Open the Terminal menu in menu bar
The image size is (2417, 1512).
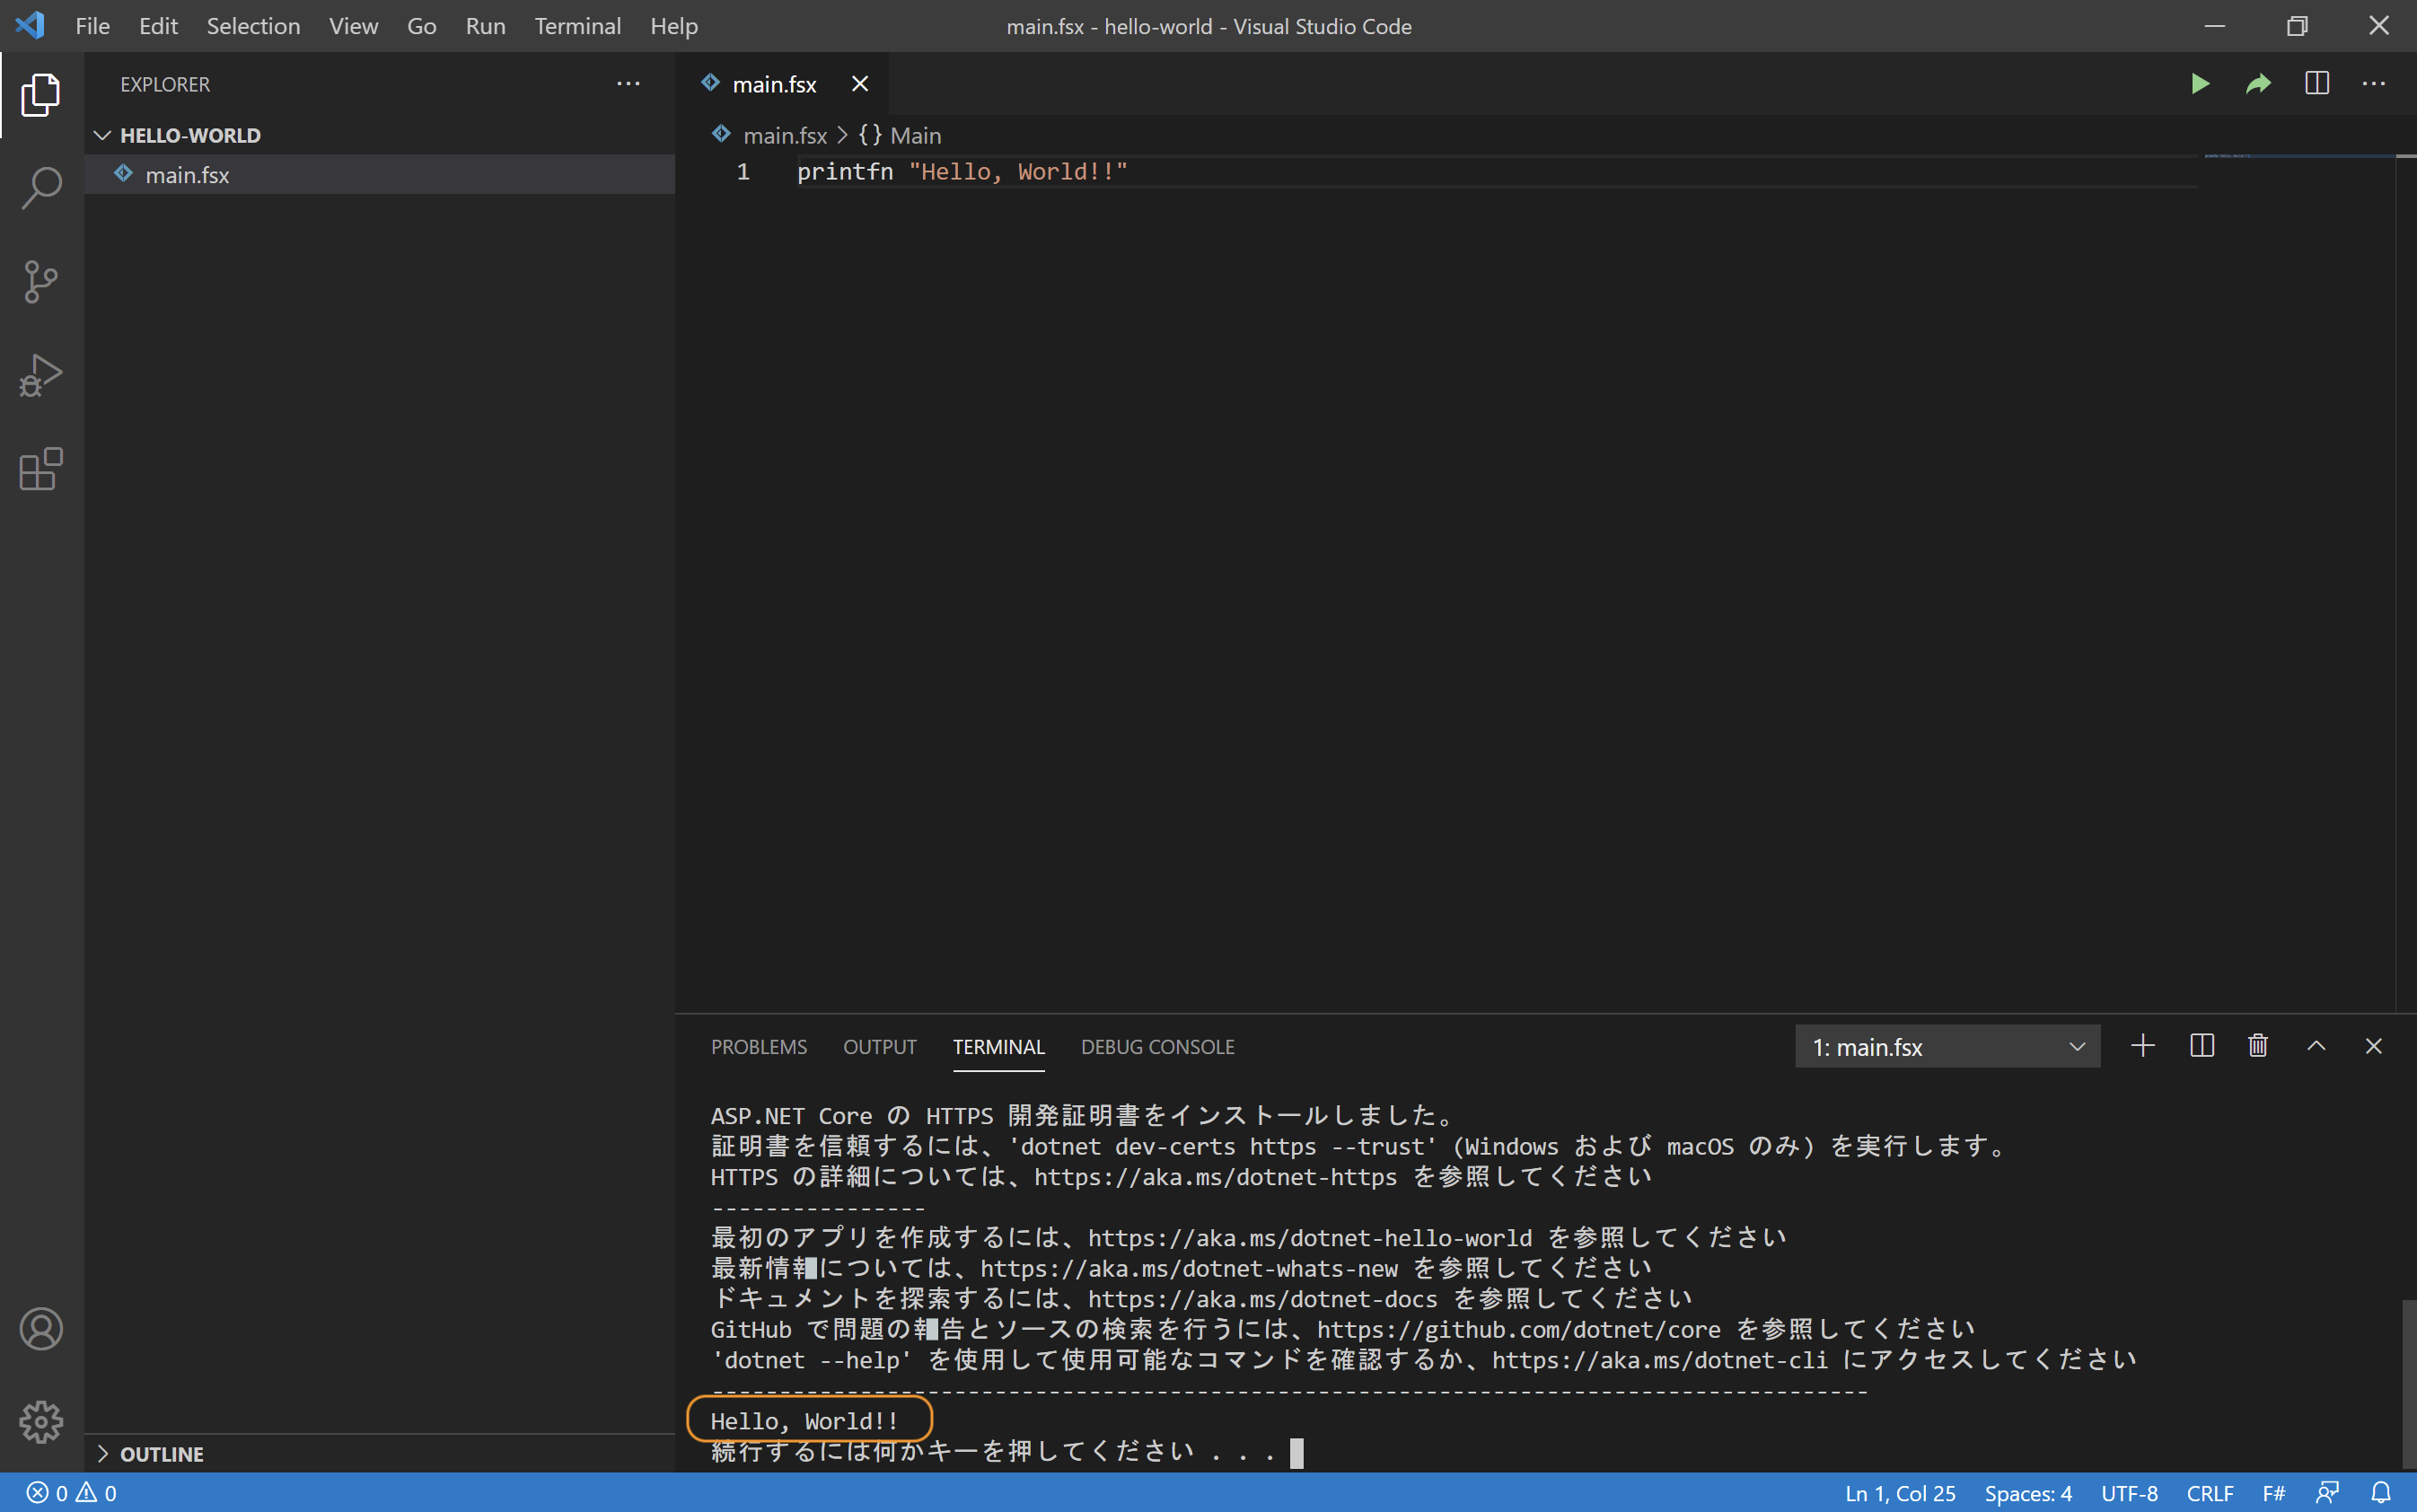click(x=577, y=26)
